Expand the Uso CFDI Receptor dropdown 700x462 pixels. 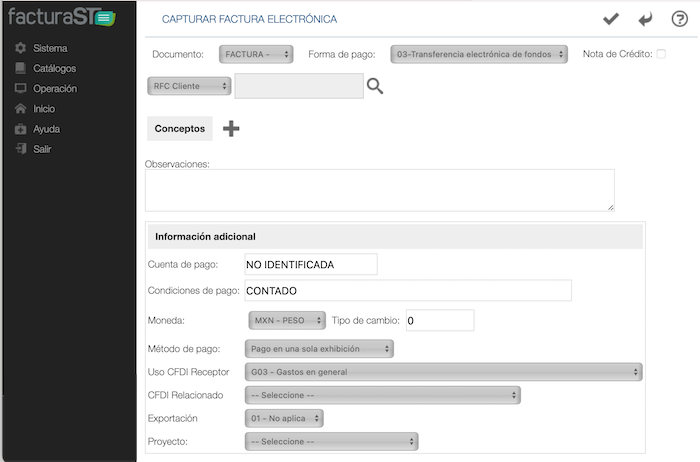point(442,372)
